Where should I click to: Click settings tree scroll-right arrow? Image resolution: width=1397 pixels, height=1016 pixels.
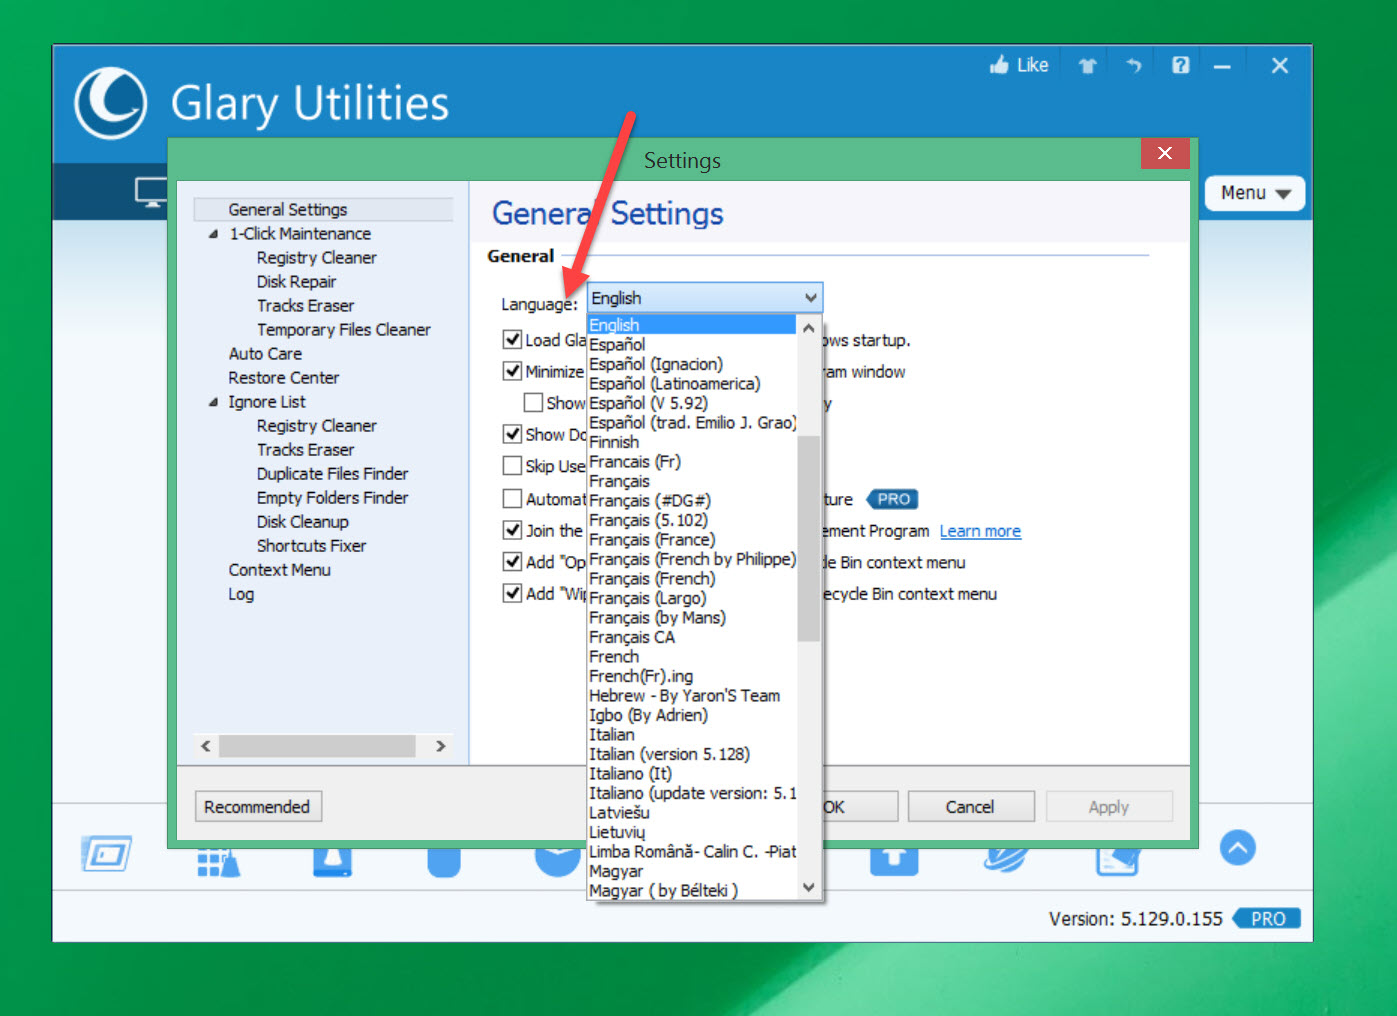point(440,746)
